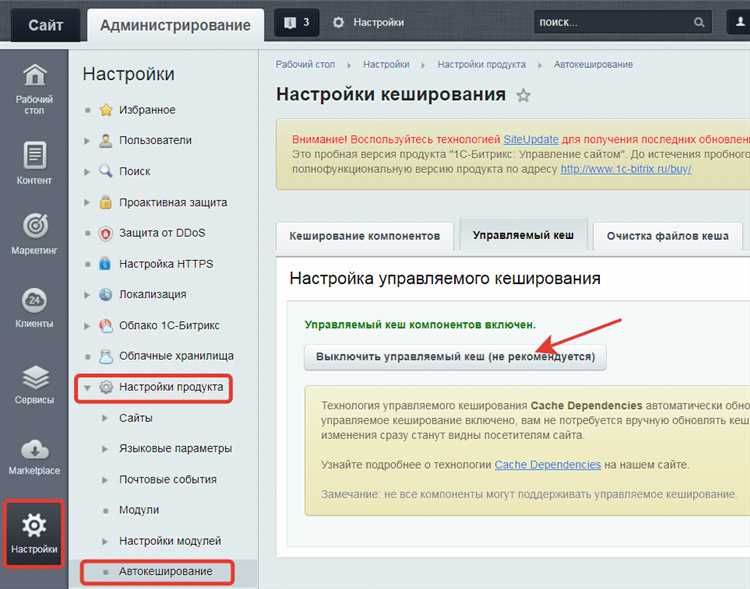The width and height of the screenshot is (750, 589).
Task: Select Модули in settings tree
Action: [x=139, y=510]
